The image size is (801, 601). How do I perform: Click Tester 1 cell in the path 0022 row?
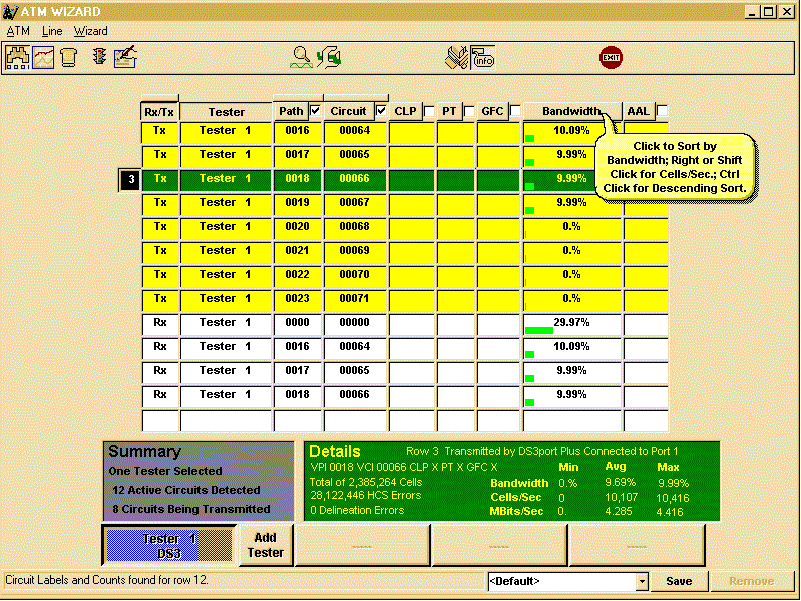[226, 276]
